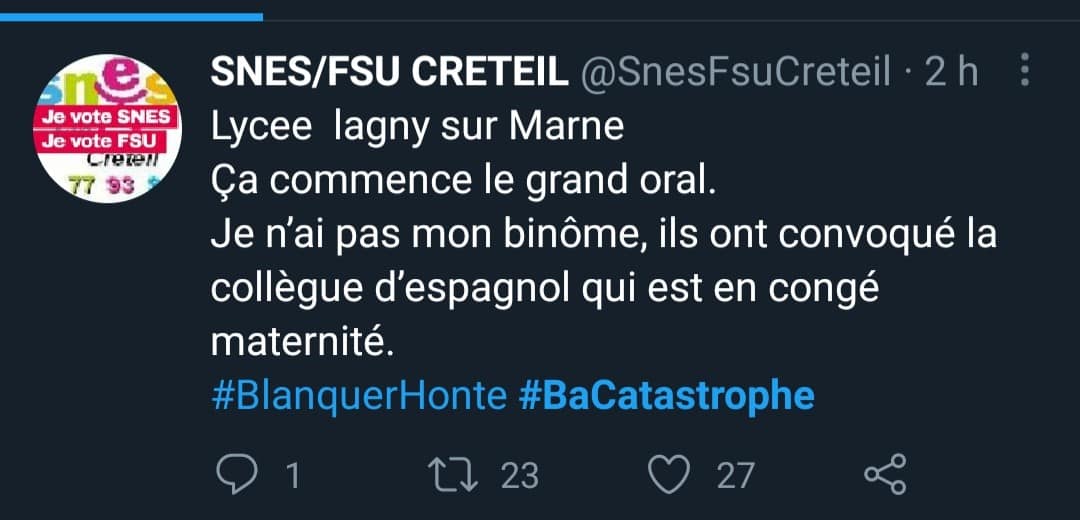Click the @SnesFsuCreteil handle
This screenshot has width=1080, height=520.
735,73
